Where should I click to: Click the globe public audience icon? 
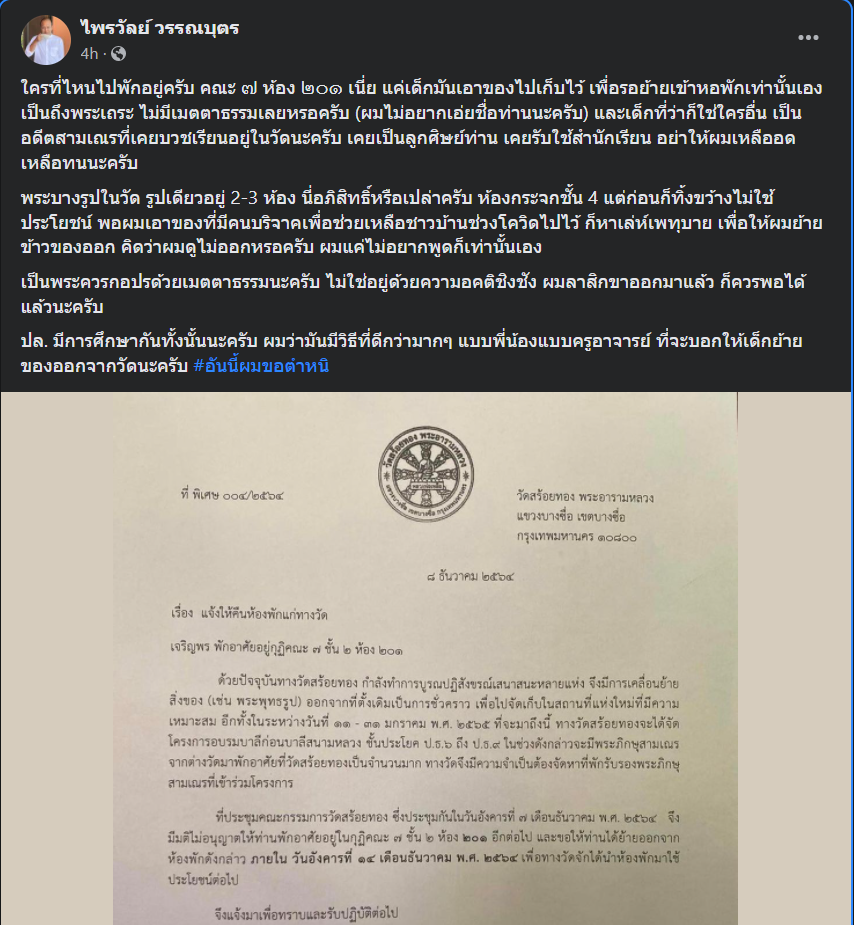tap(119, 54)
